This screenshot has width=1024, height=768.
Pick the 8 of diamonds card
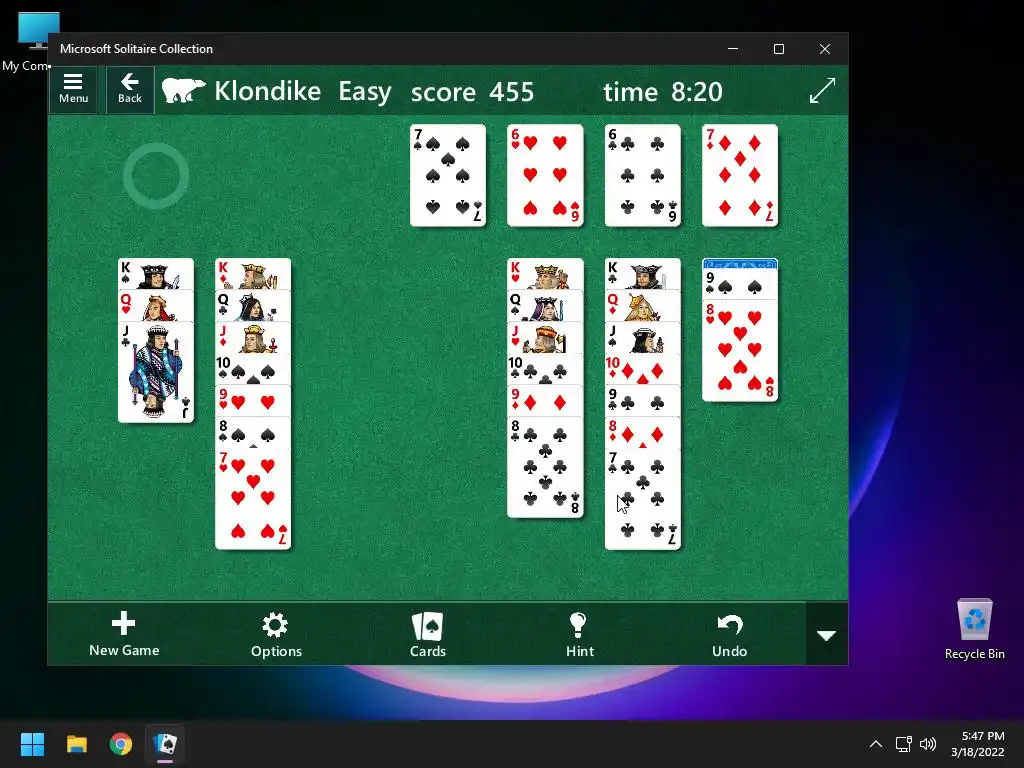pos(643,432)
